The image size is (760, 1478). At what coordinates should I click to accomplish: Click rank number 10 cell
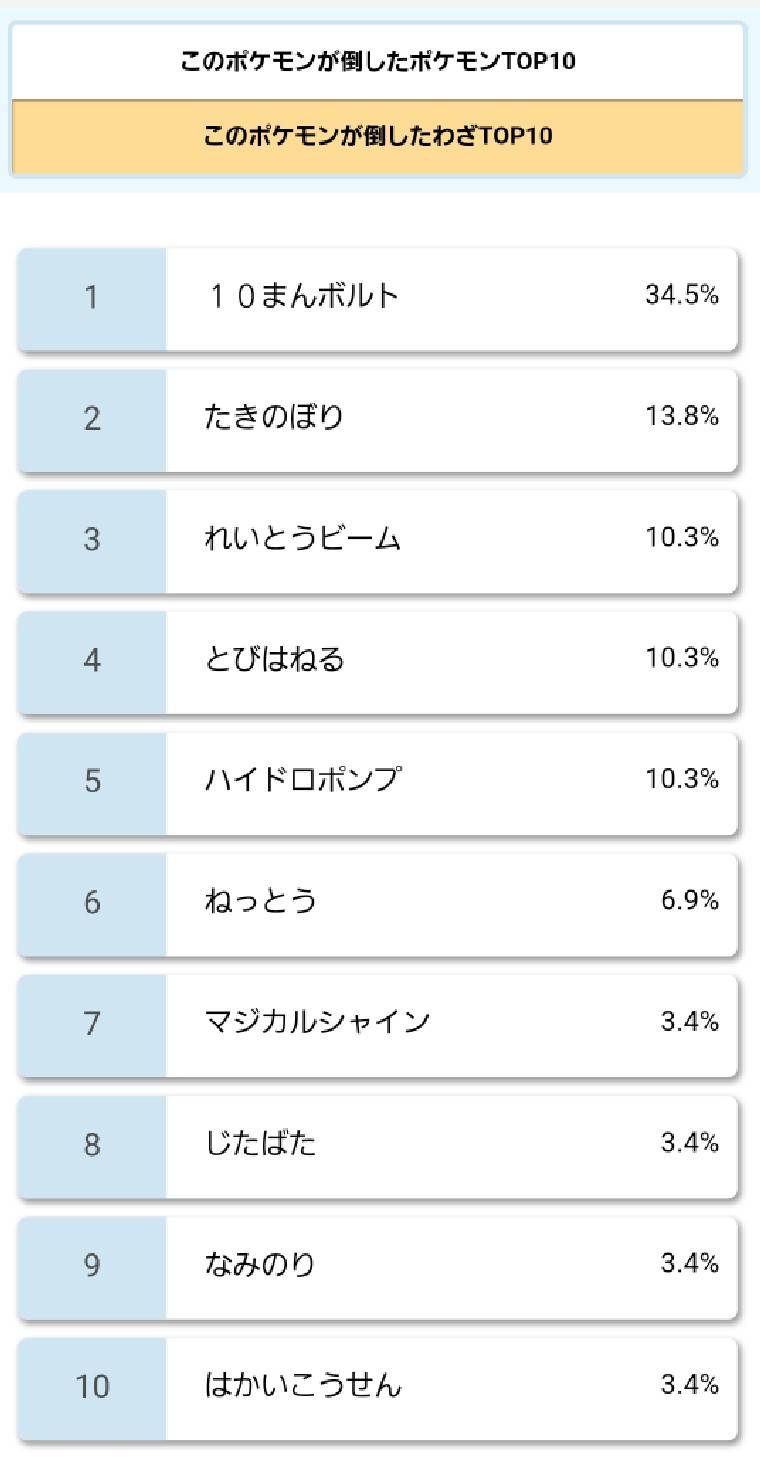(92, 1389)
